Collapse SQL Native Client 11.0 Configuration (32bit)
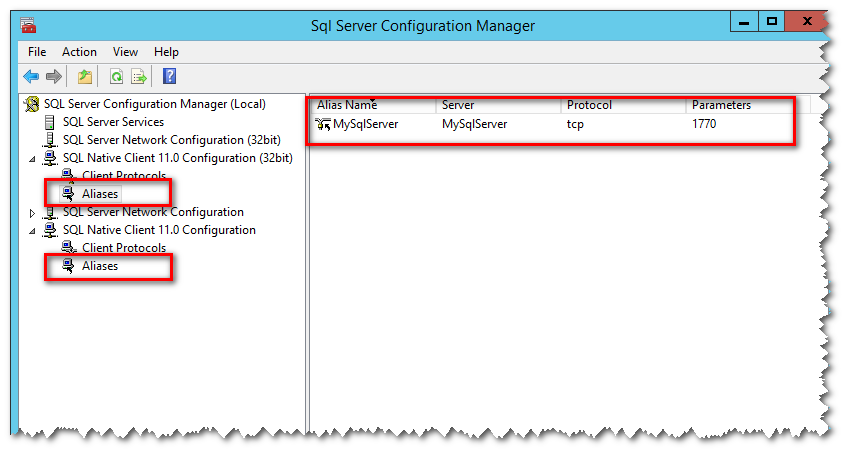 click(32, 158)
